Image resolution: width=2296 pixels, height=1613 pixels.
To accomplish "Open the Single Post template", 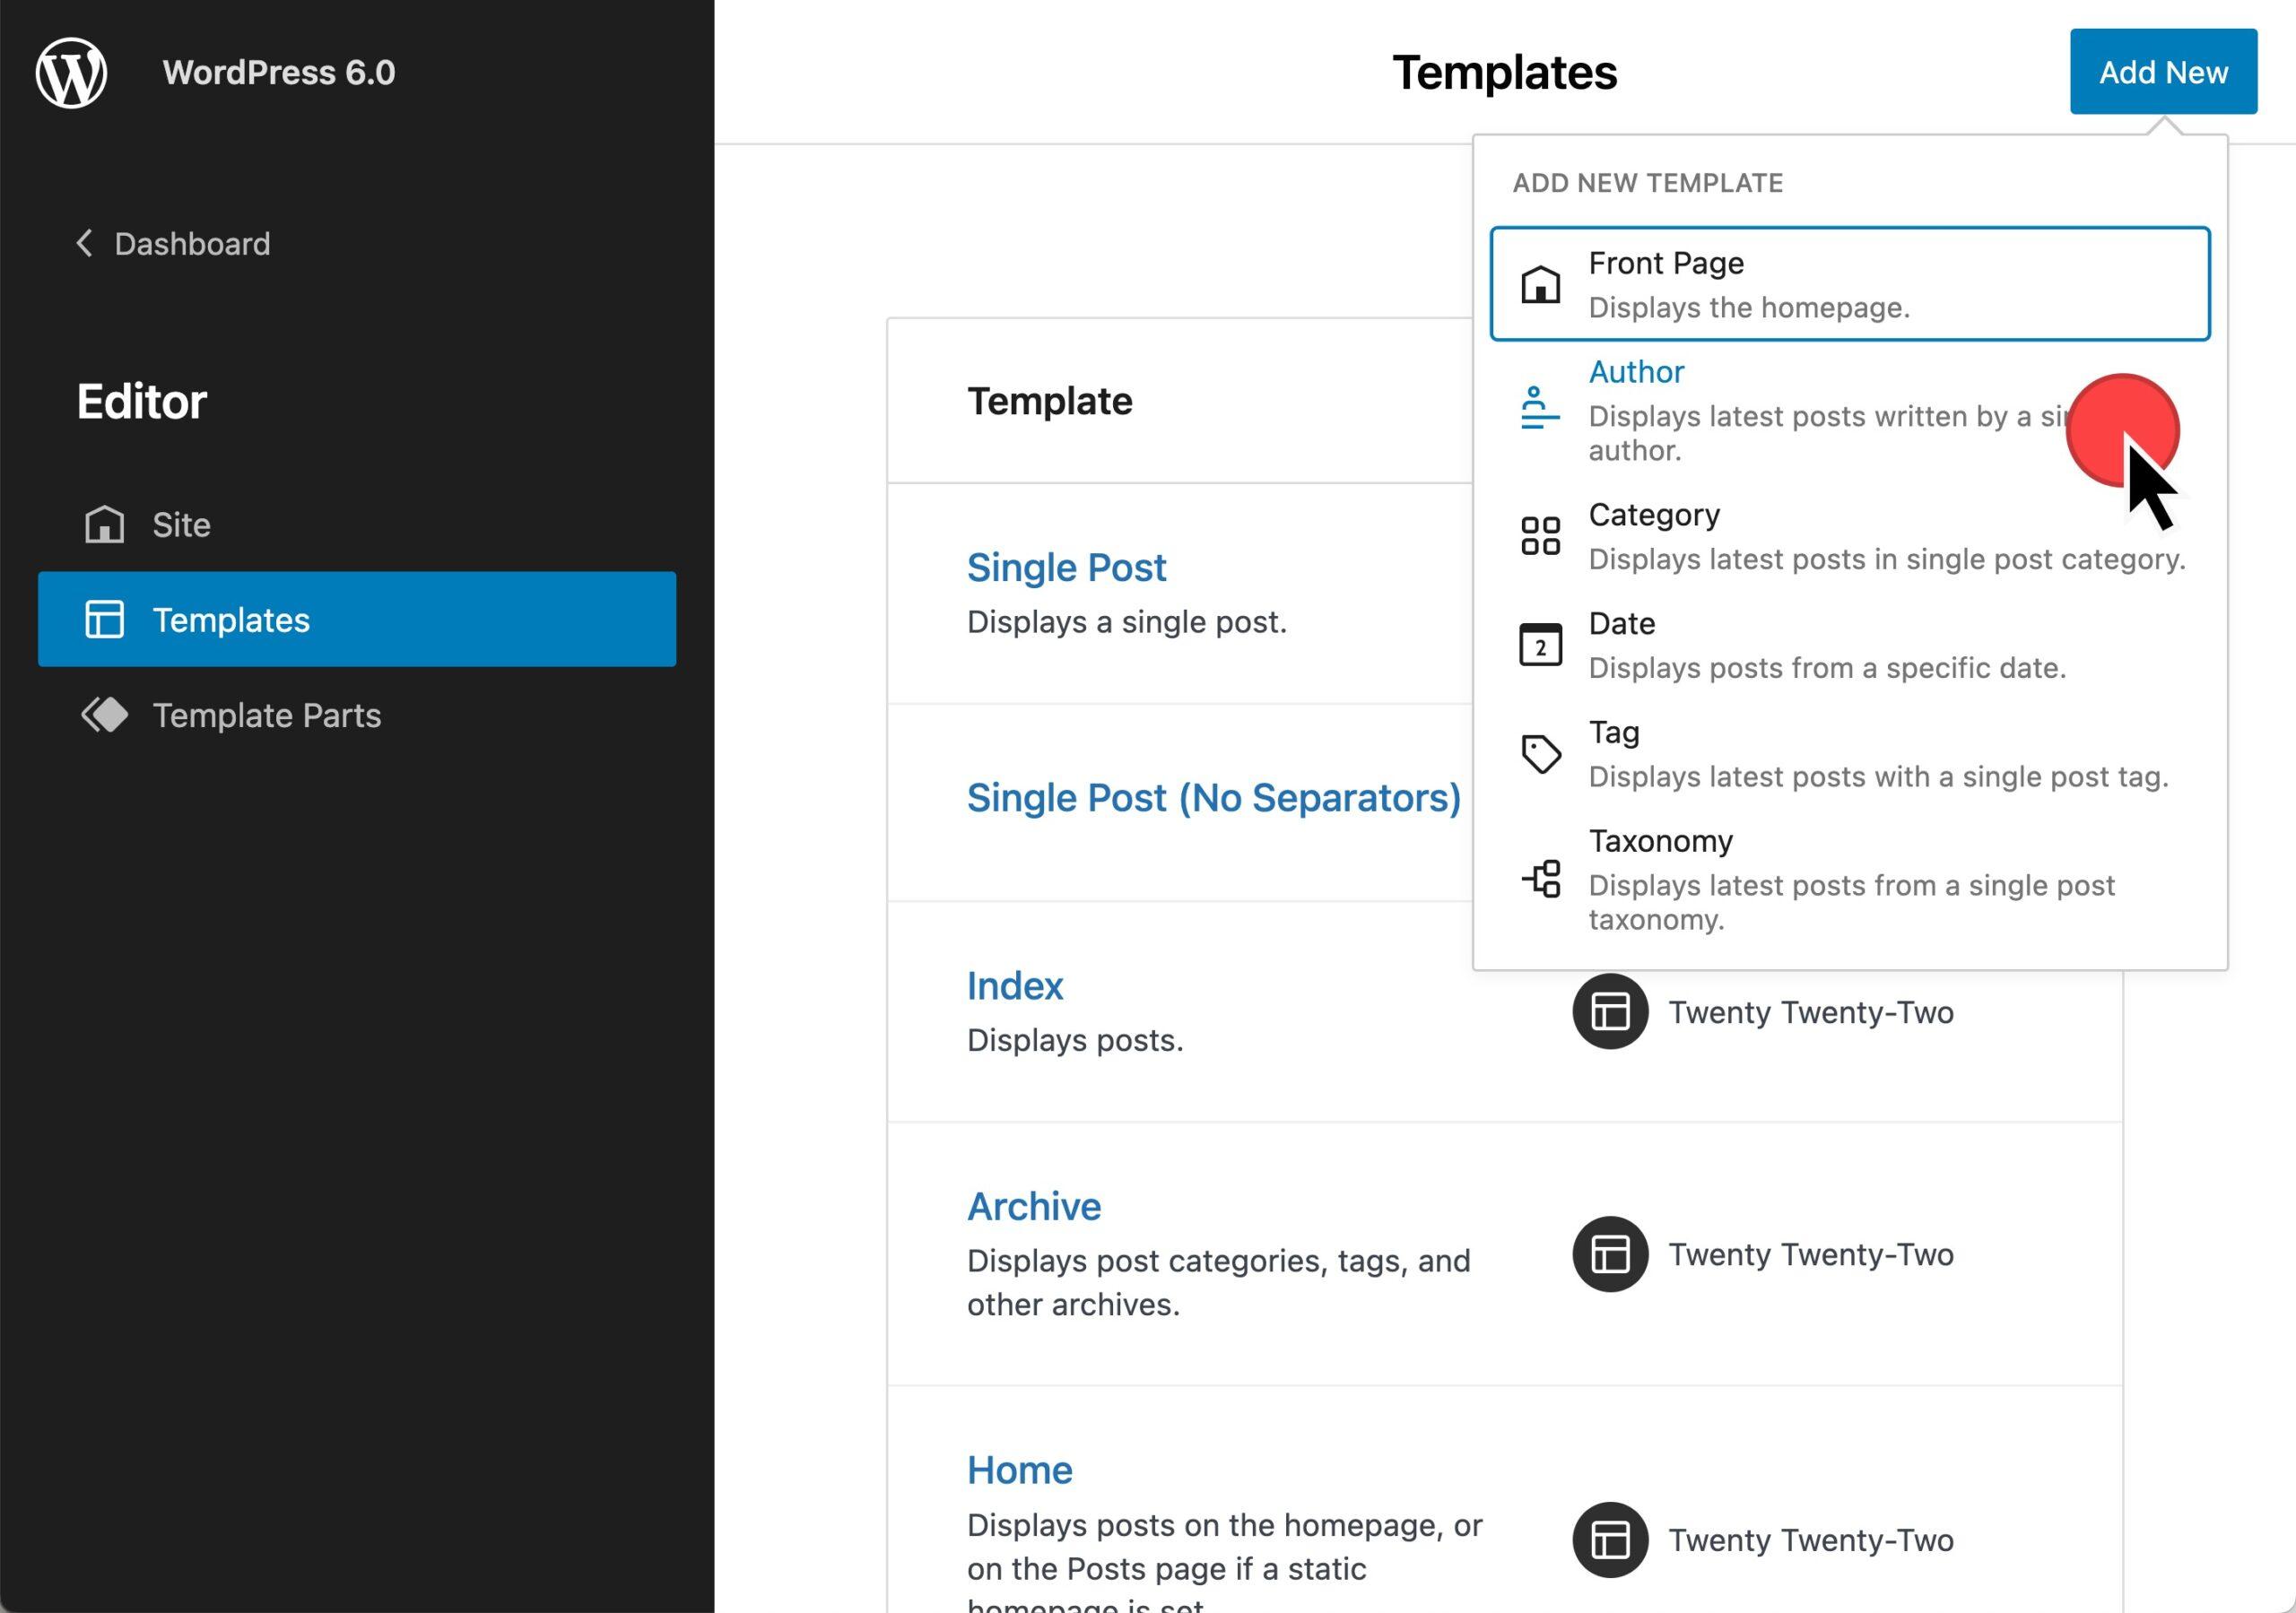I will (x=1066, y=567).
